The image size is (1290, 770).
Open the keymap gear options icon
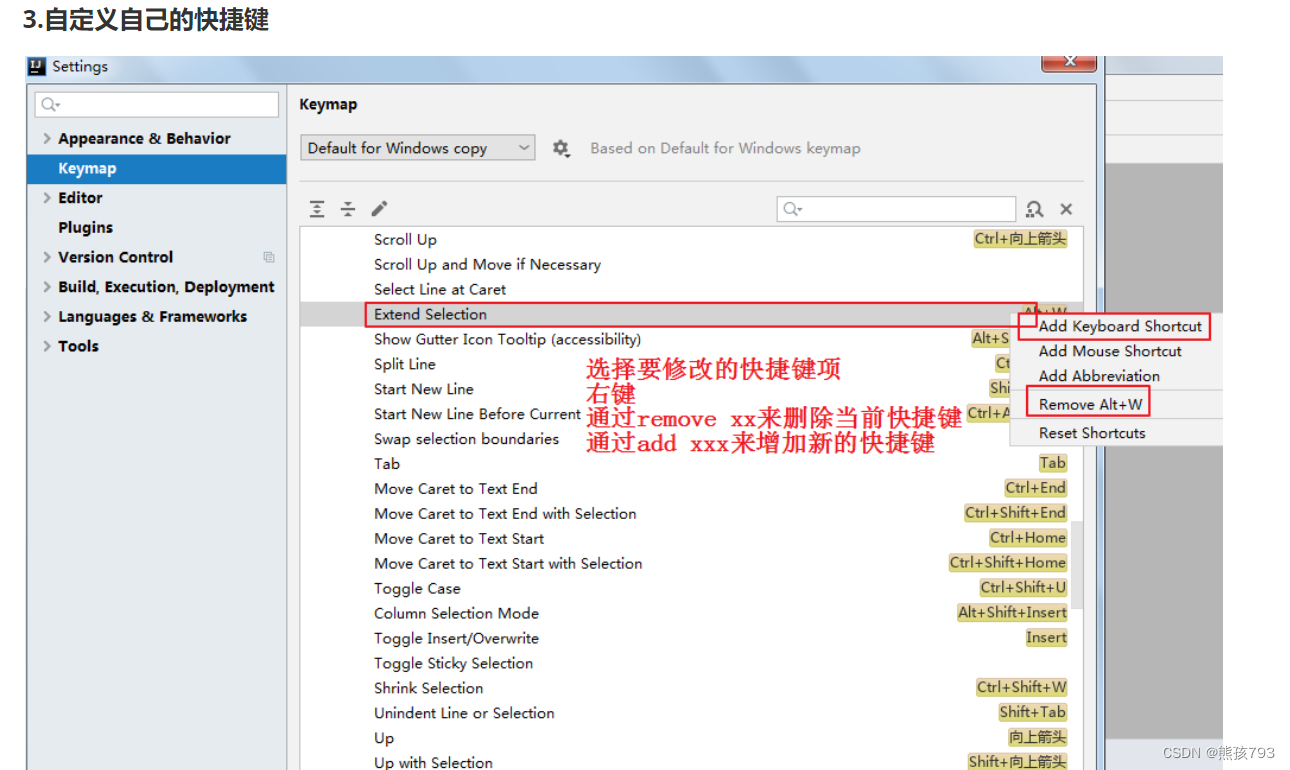(x=561, y=148)
